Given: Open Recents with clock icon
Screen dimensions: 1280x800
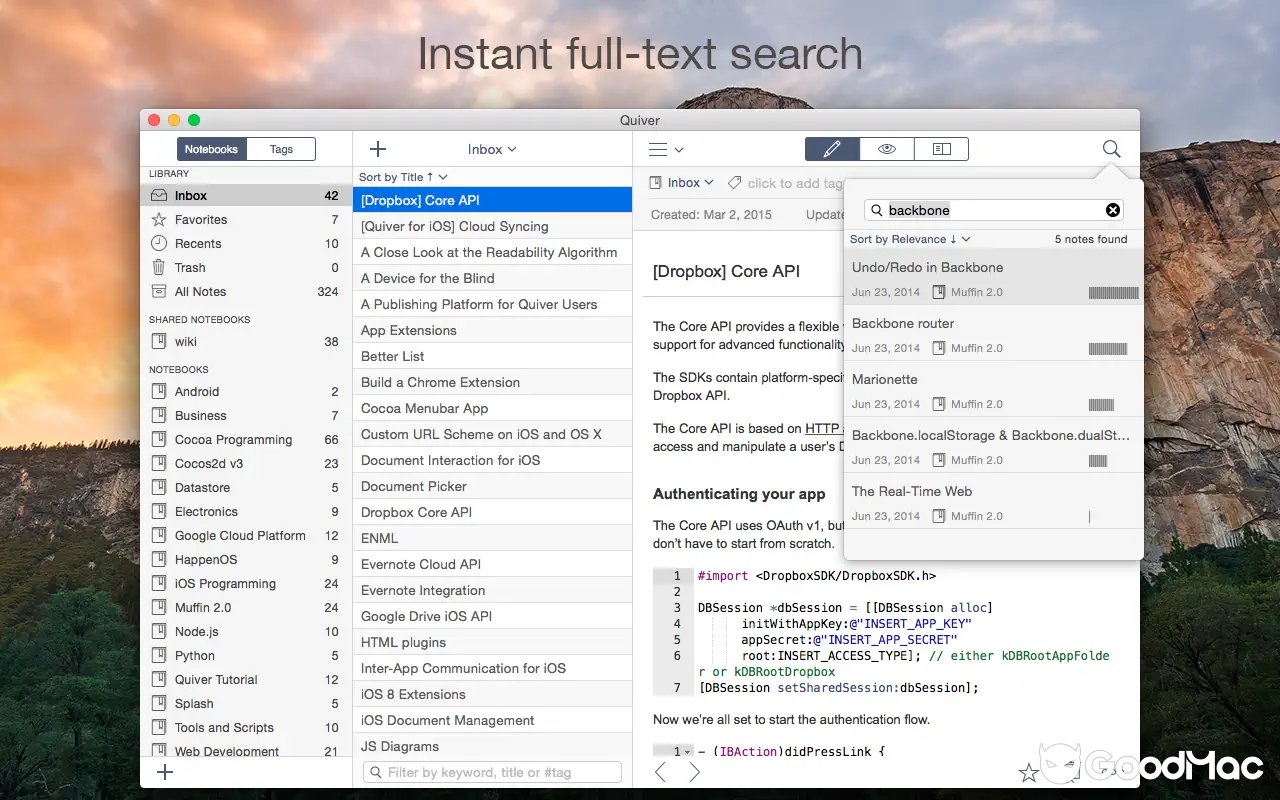Looking at the screenshot, I should tap(246, 244).
